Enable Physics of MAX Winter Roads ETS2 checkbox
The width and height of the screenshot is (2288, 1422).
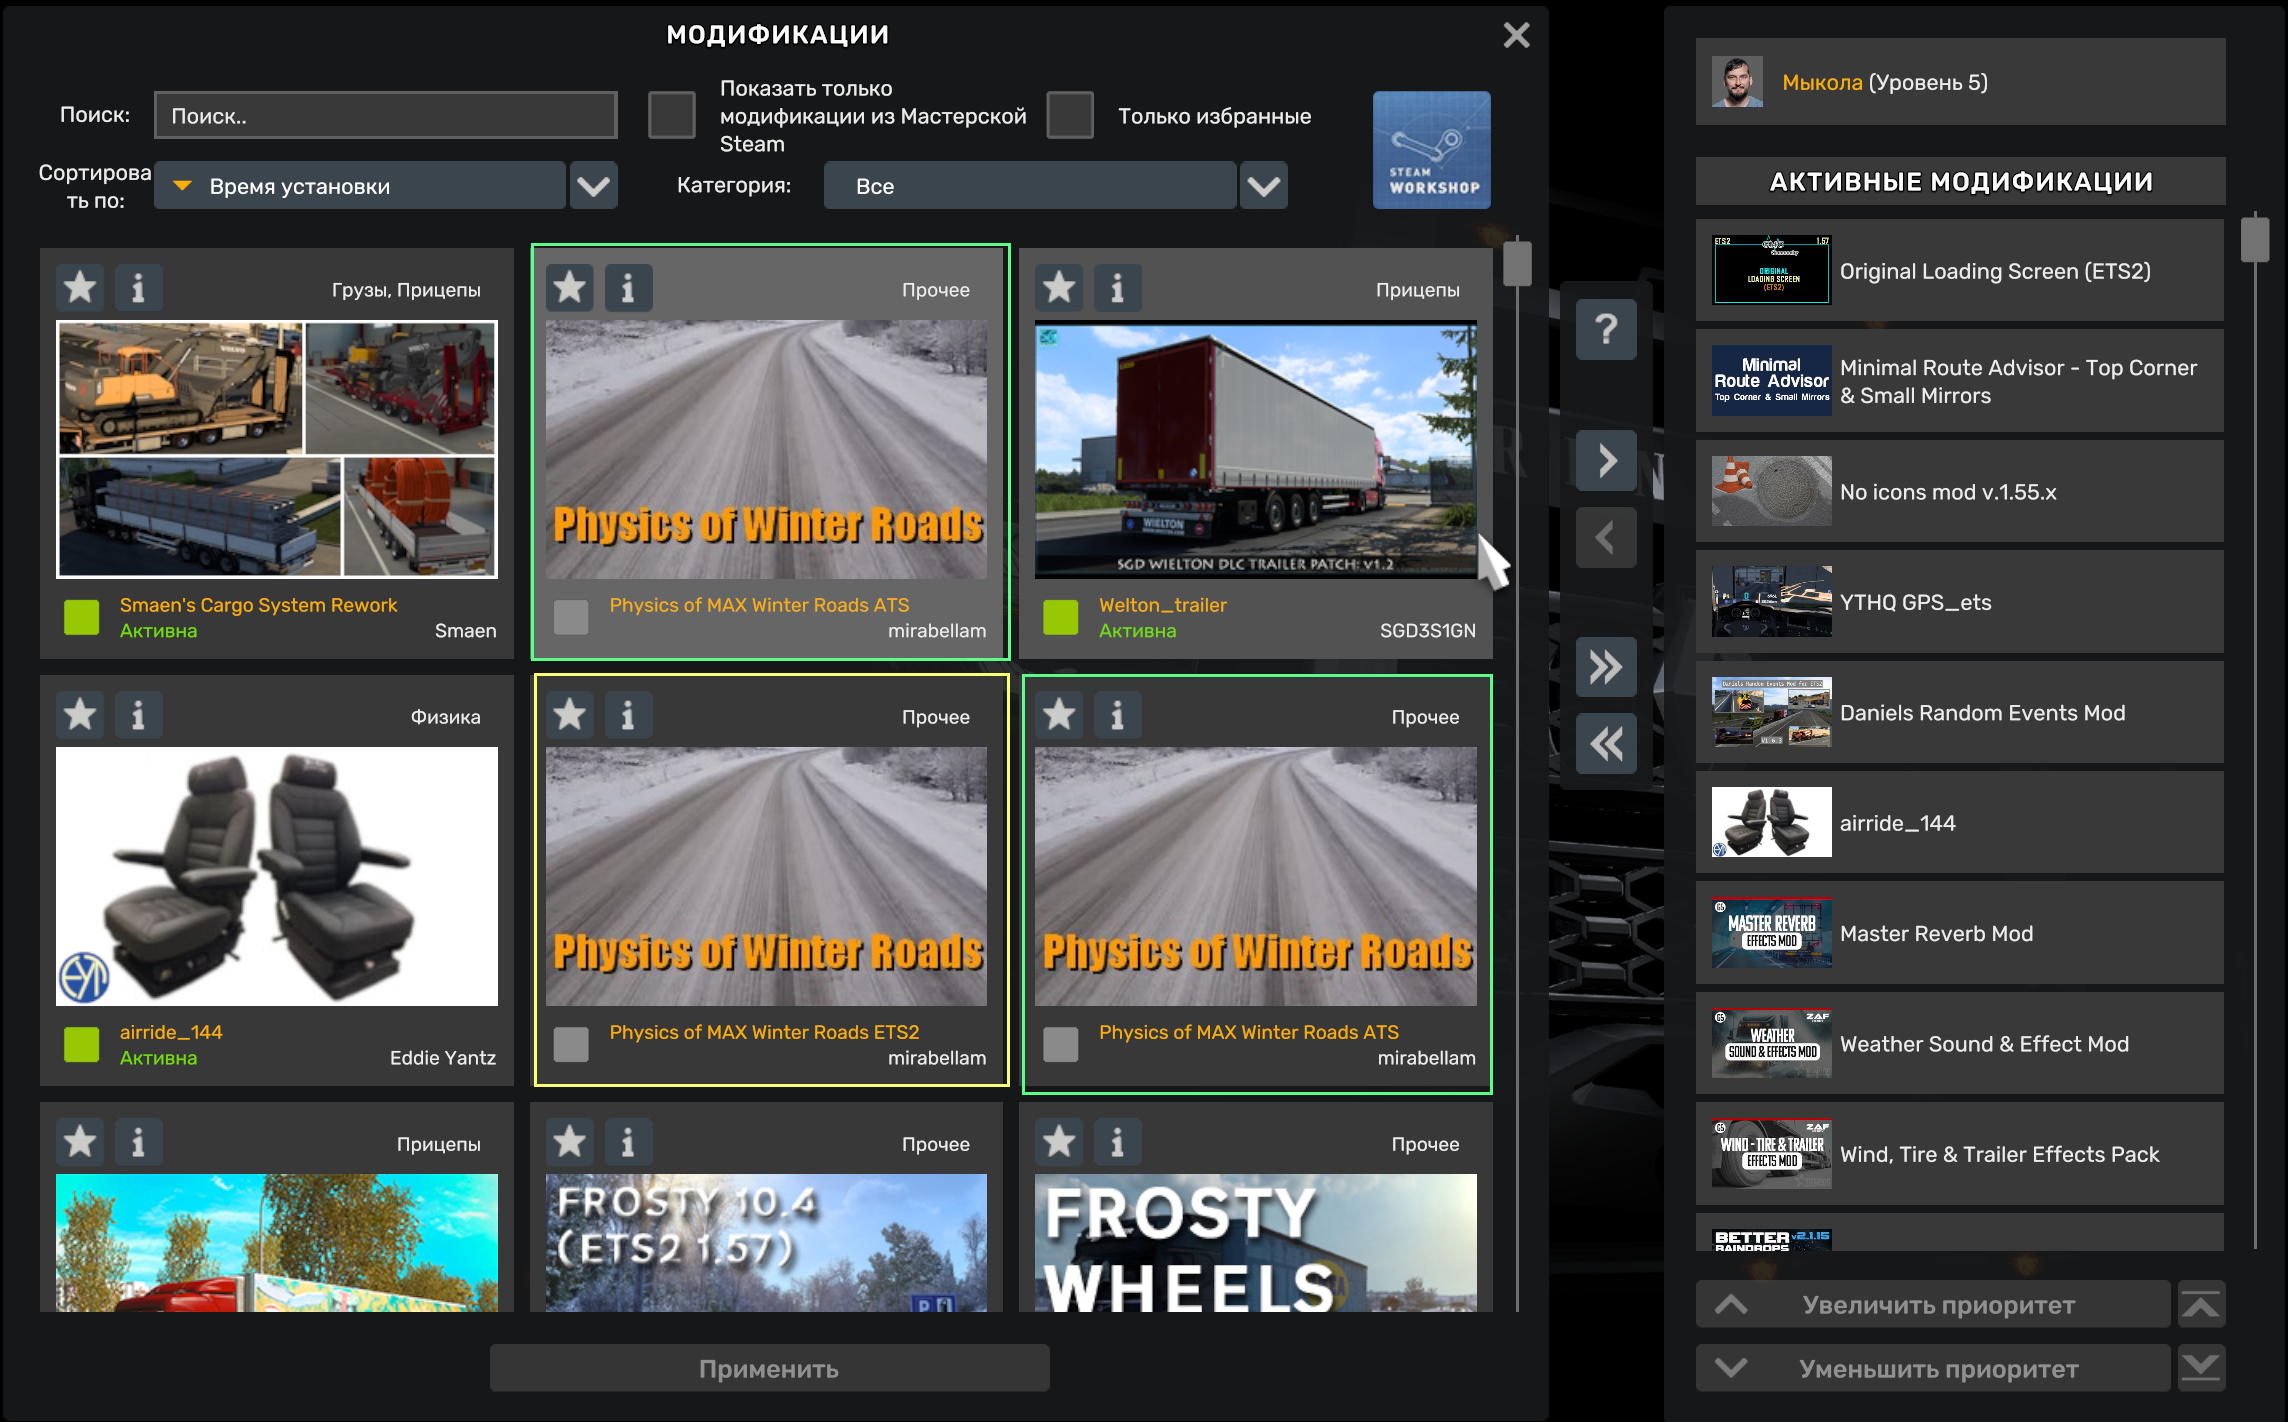point(571,1045)
